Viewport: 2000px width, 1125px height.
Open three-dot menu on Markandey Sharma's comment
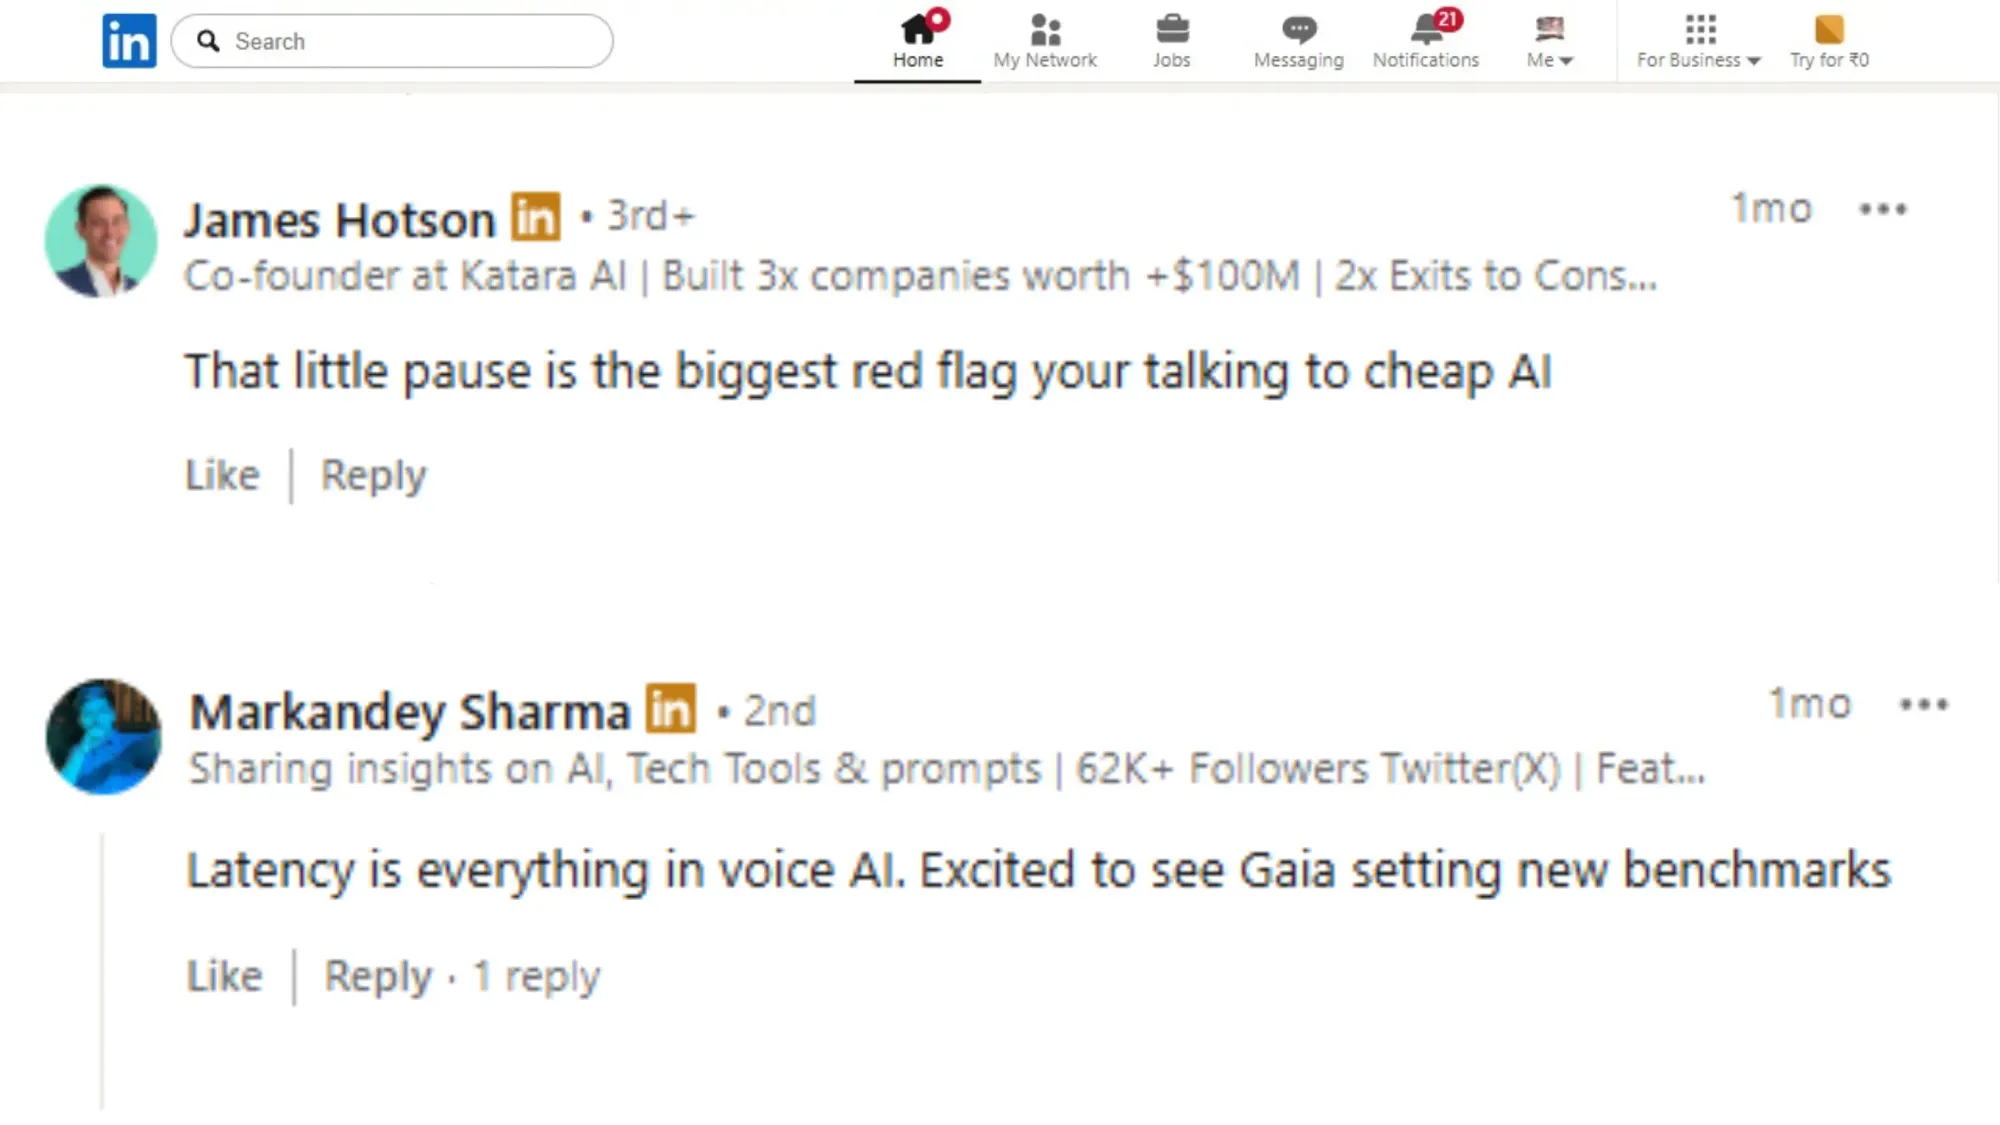pos(1924,705)
